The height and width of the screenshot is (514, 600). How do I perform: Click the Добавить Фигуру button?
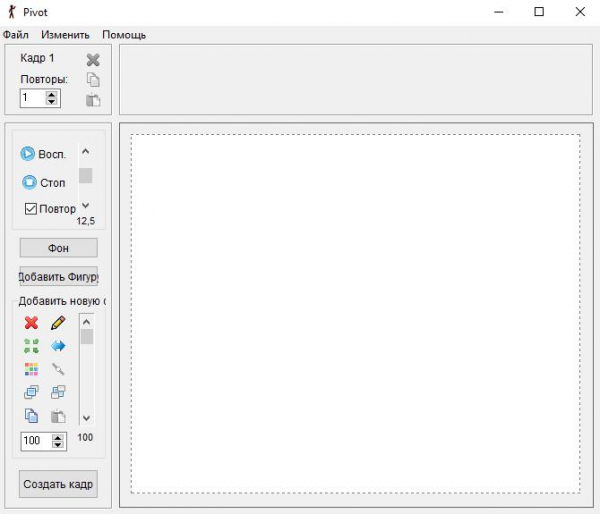[59, 276]
